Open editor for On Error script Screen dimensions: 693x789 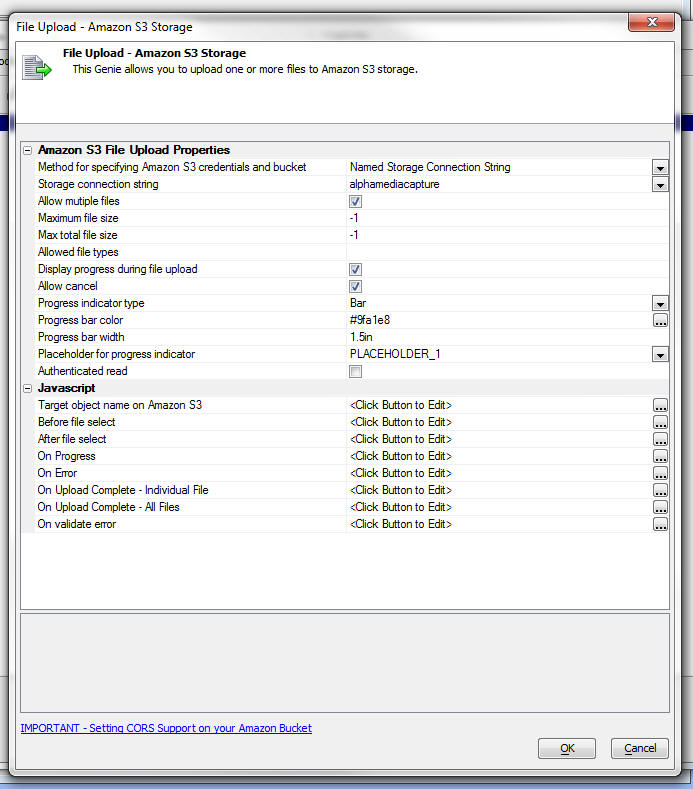point(660,474)
